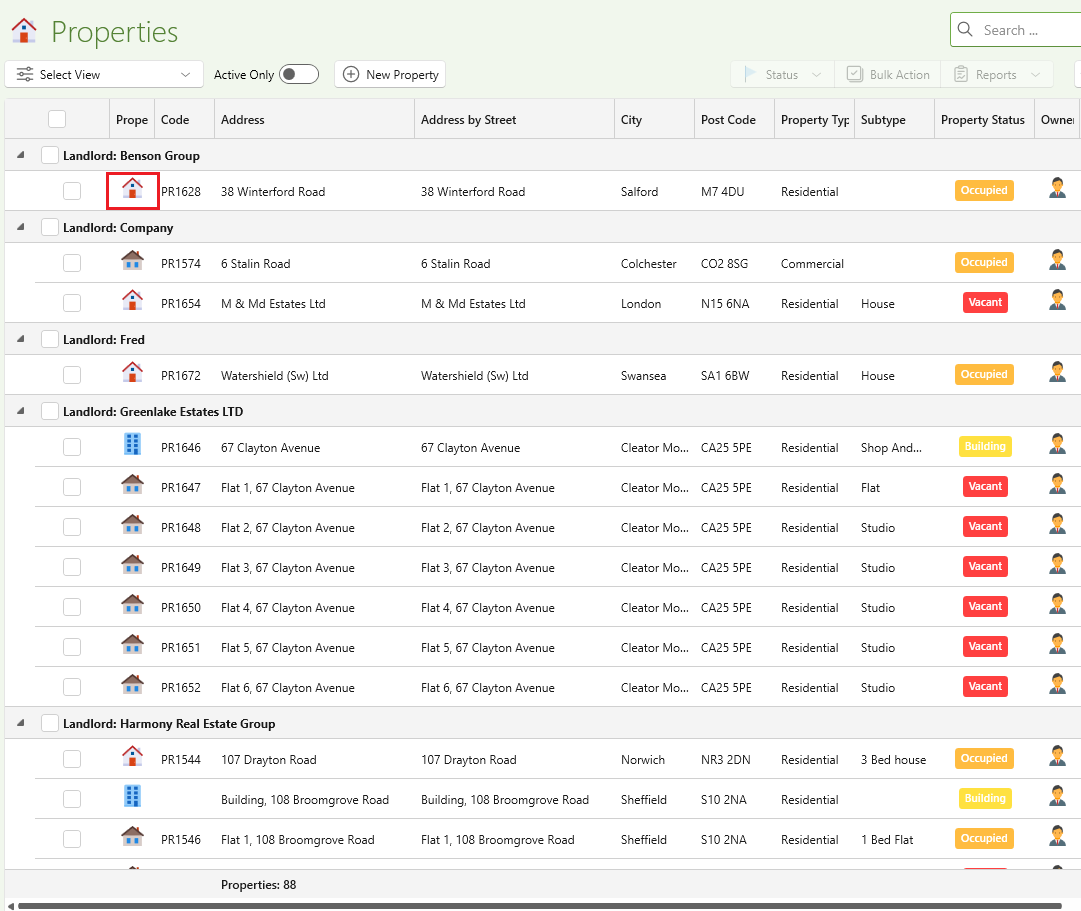Check the Landlord: Company group checkbox
Image resolution: width=1081 pixels, height=911 pixels.
tap(50, 227)
